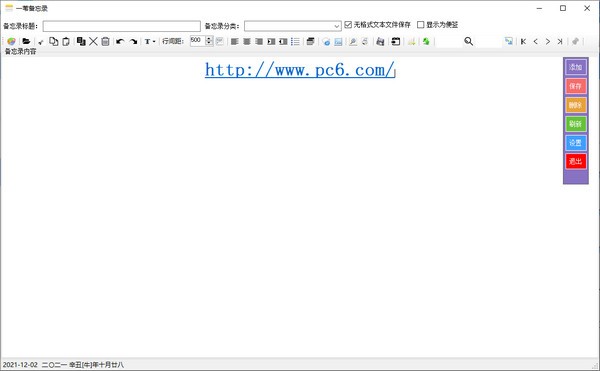Toggle the 无格式文本文件保存 checkbox
This screenshot has width=600, height=371.
pos(348,24)
